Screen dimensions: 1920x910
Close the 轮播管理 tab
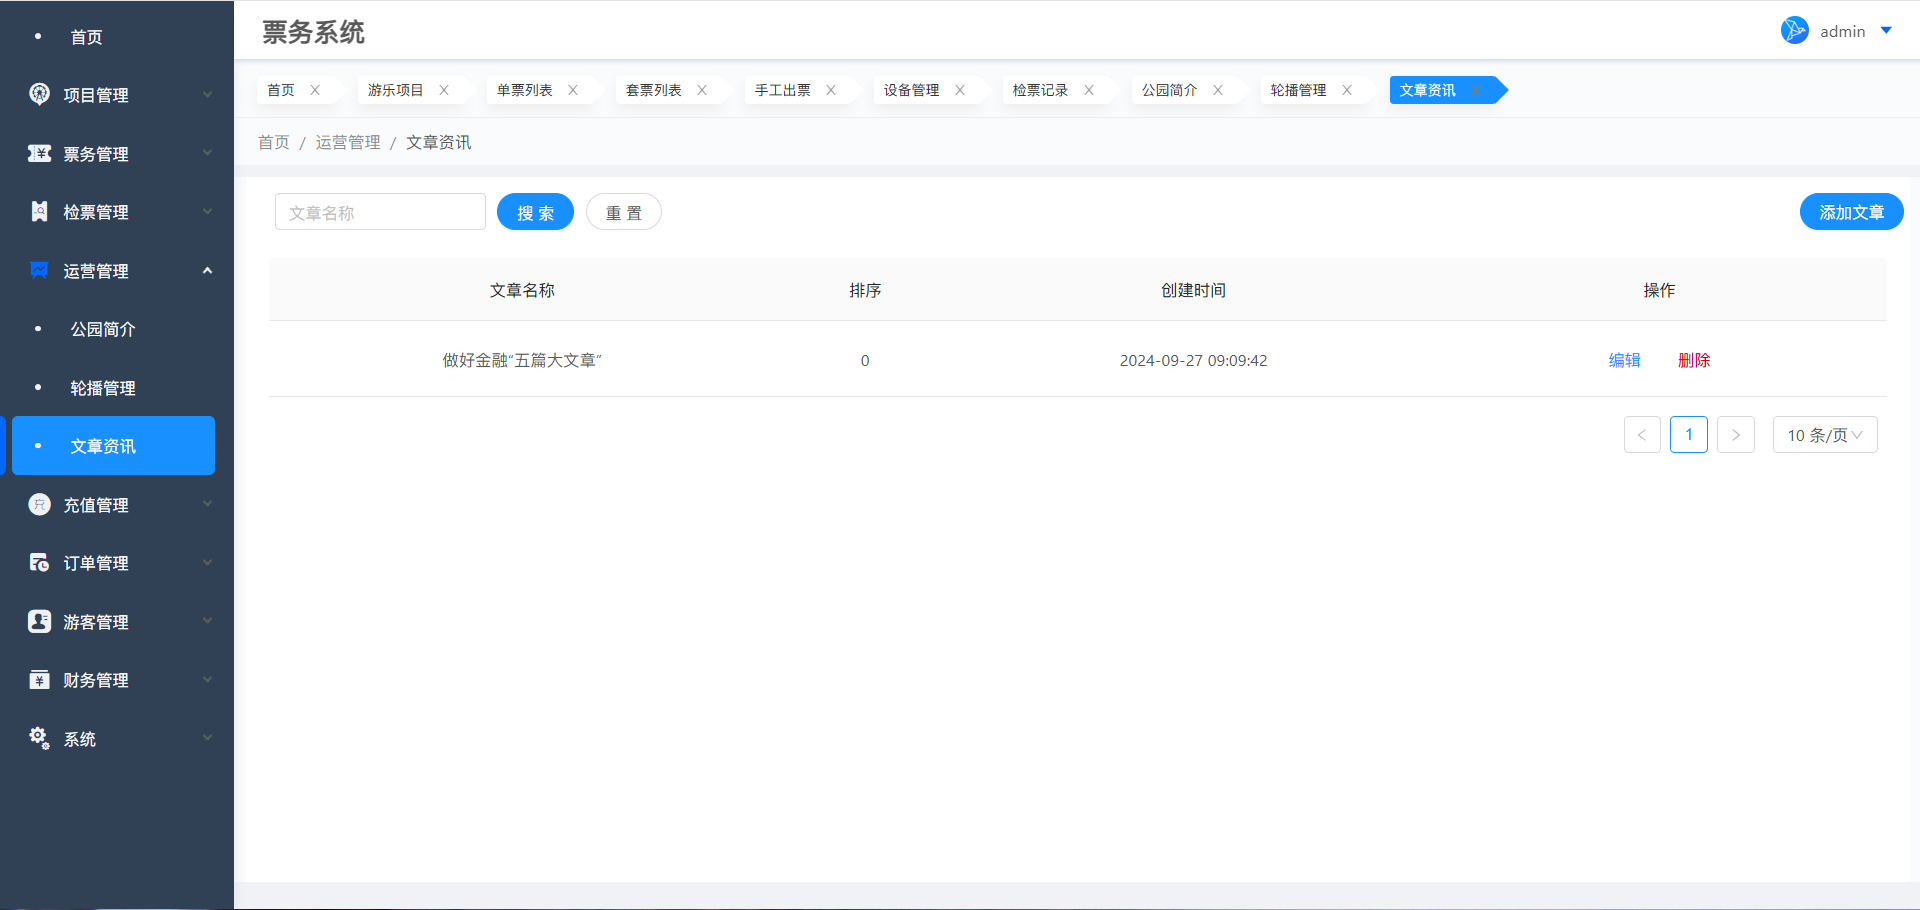(x=1347, y=90)
